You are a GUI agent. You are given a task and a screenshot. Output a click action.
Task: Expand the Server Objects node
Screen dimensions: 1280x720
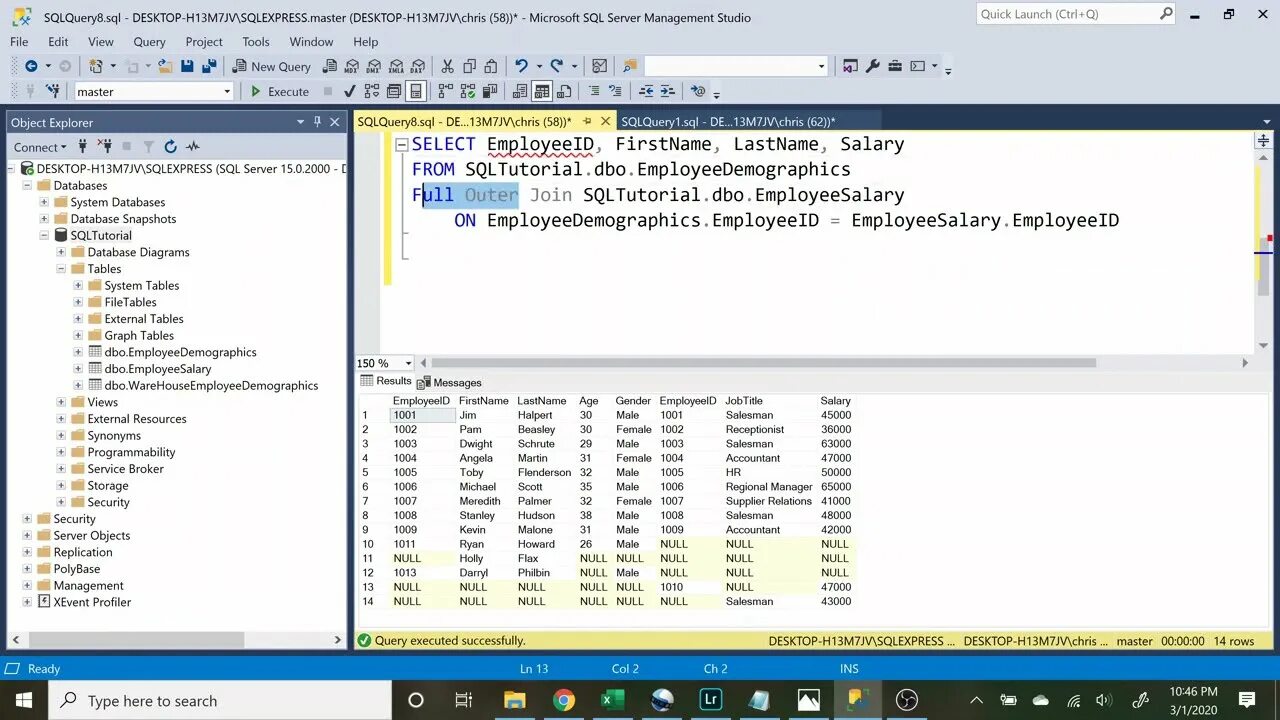pos(27,535)
